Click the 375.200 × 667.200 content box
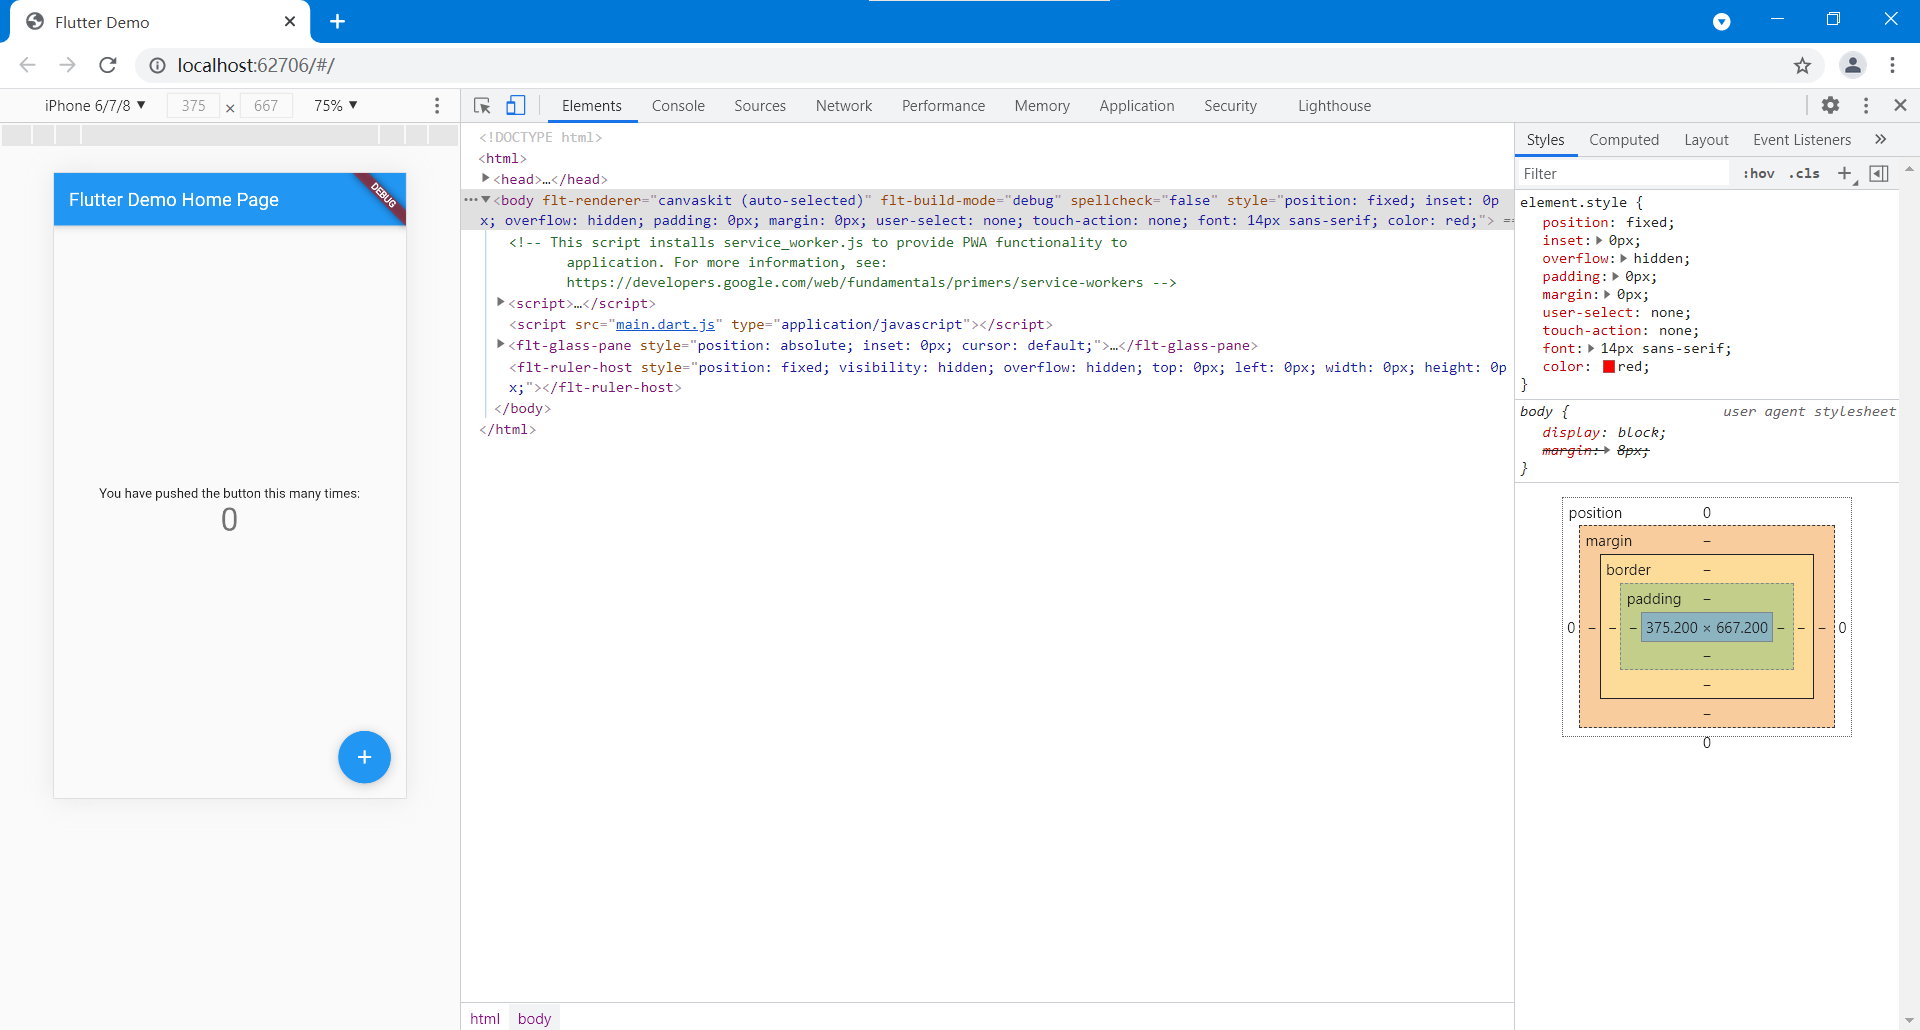 point(1707,627)
